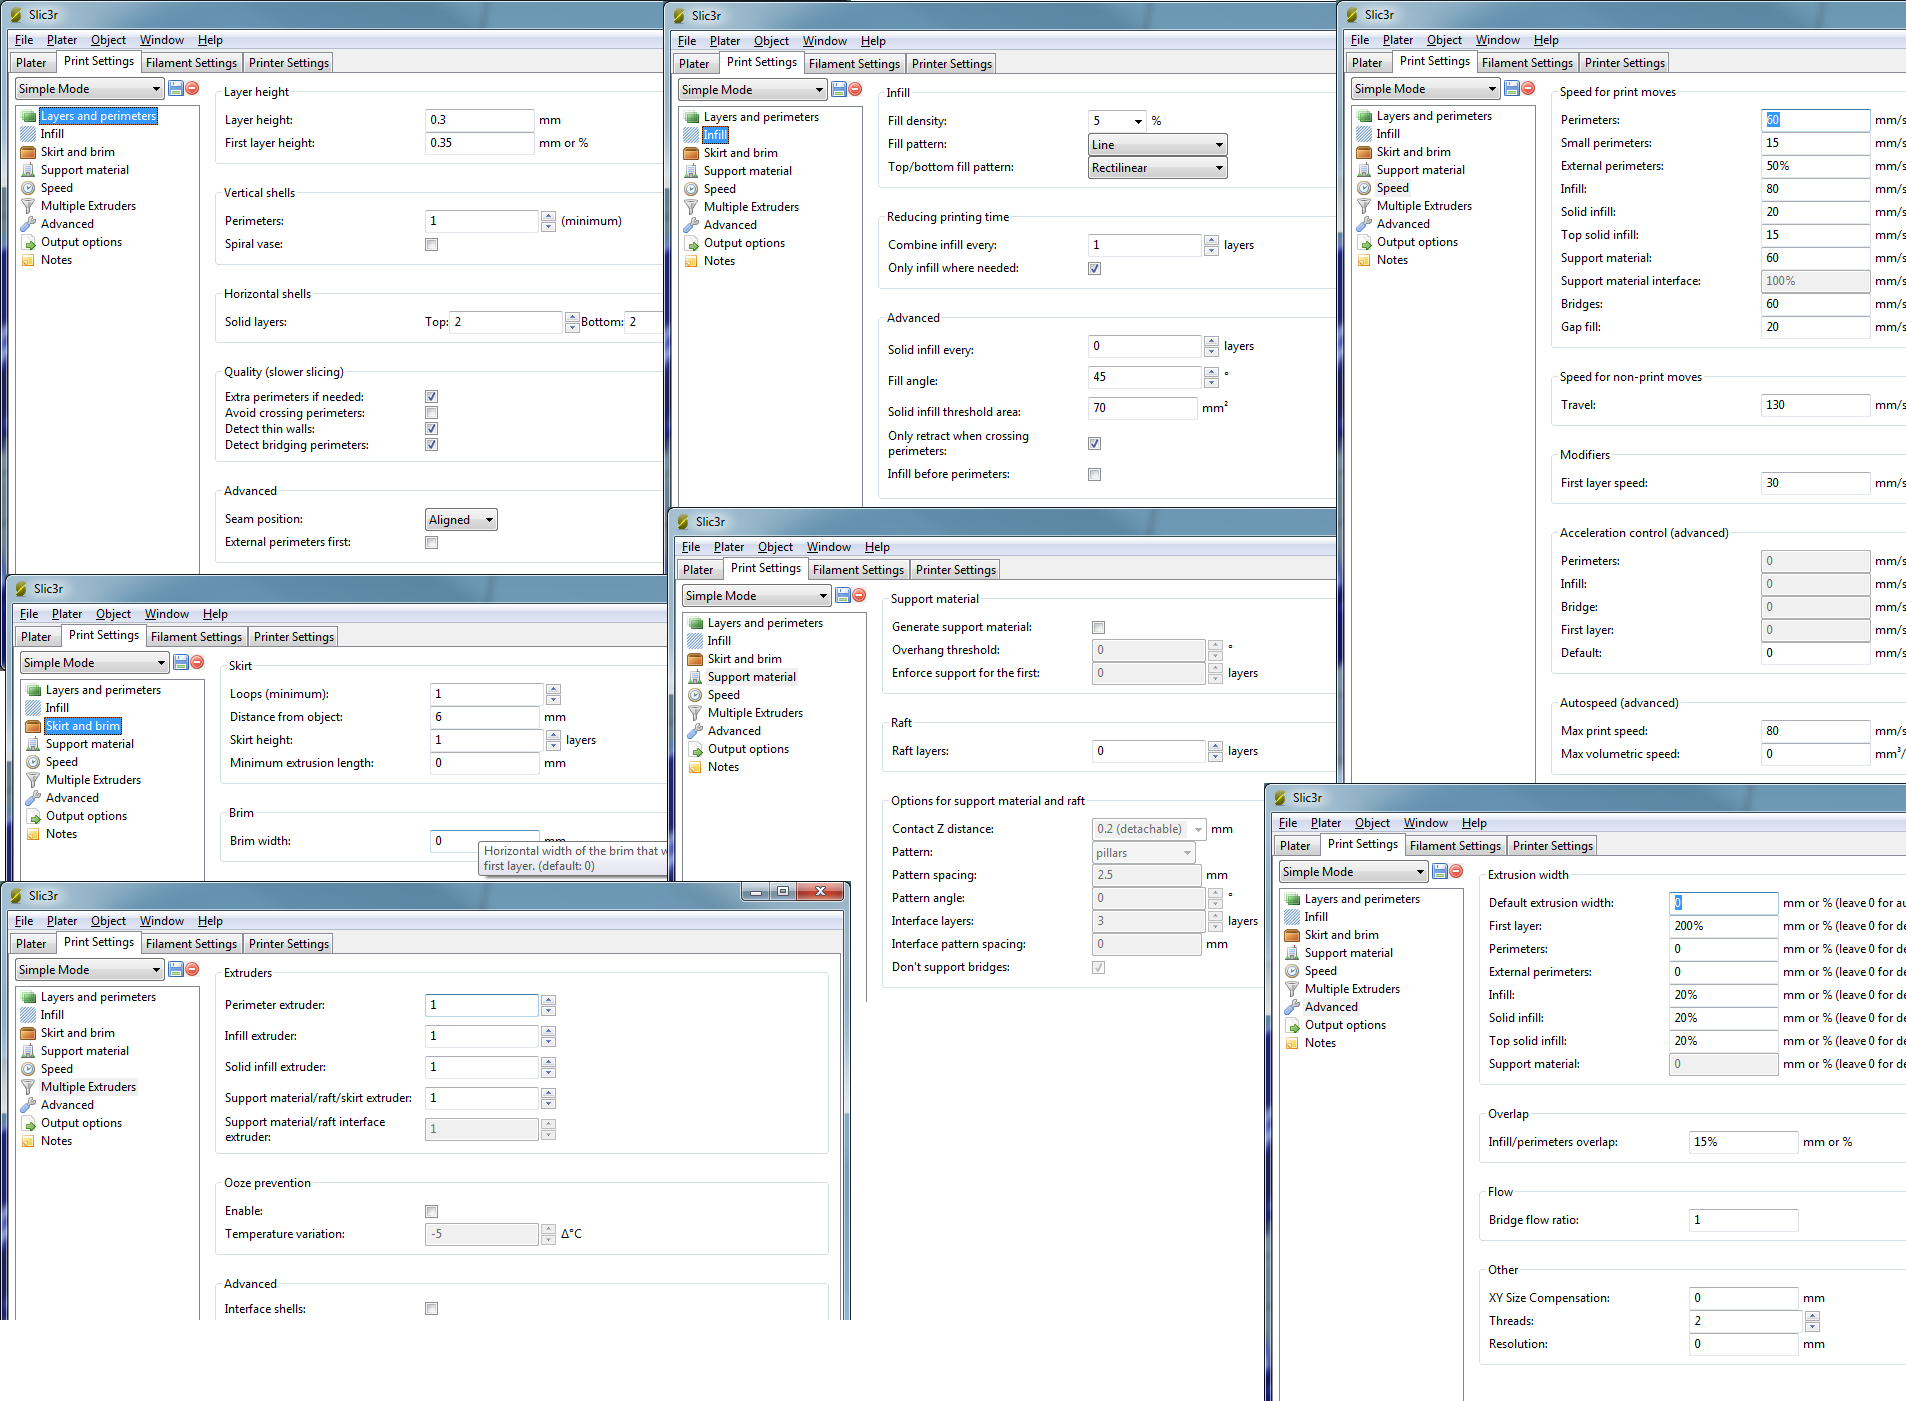The height and width of the screenshot is (1401, 1906).
Task: Select Advanced wrench icon in Infill window tree
Action: [691, 225]
